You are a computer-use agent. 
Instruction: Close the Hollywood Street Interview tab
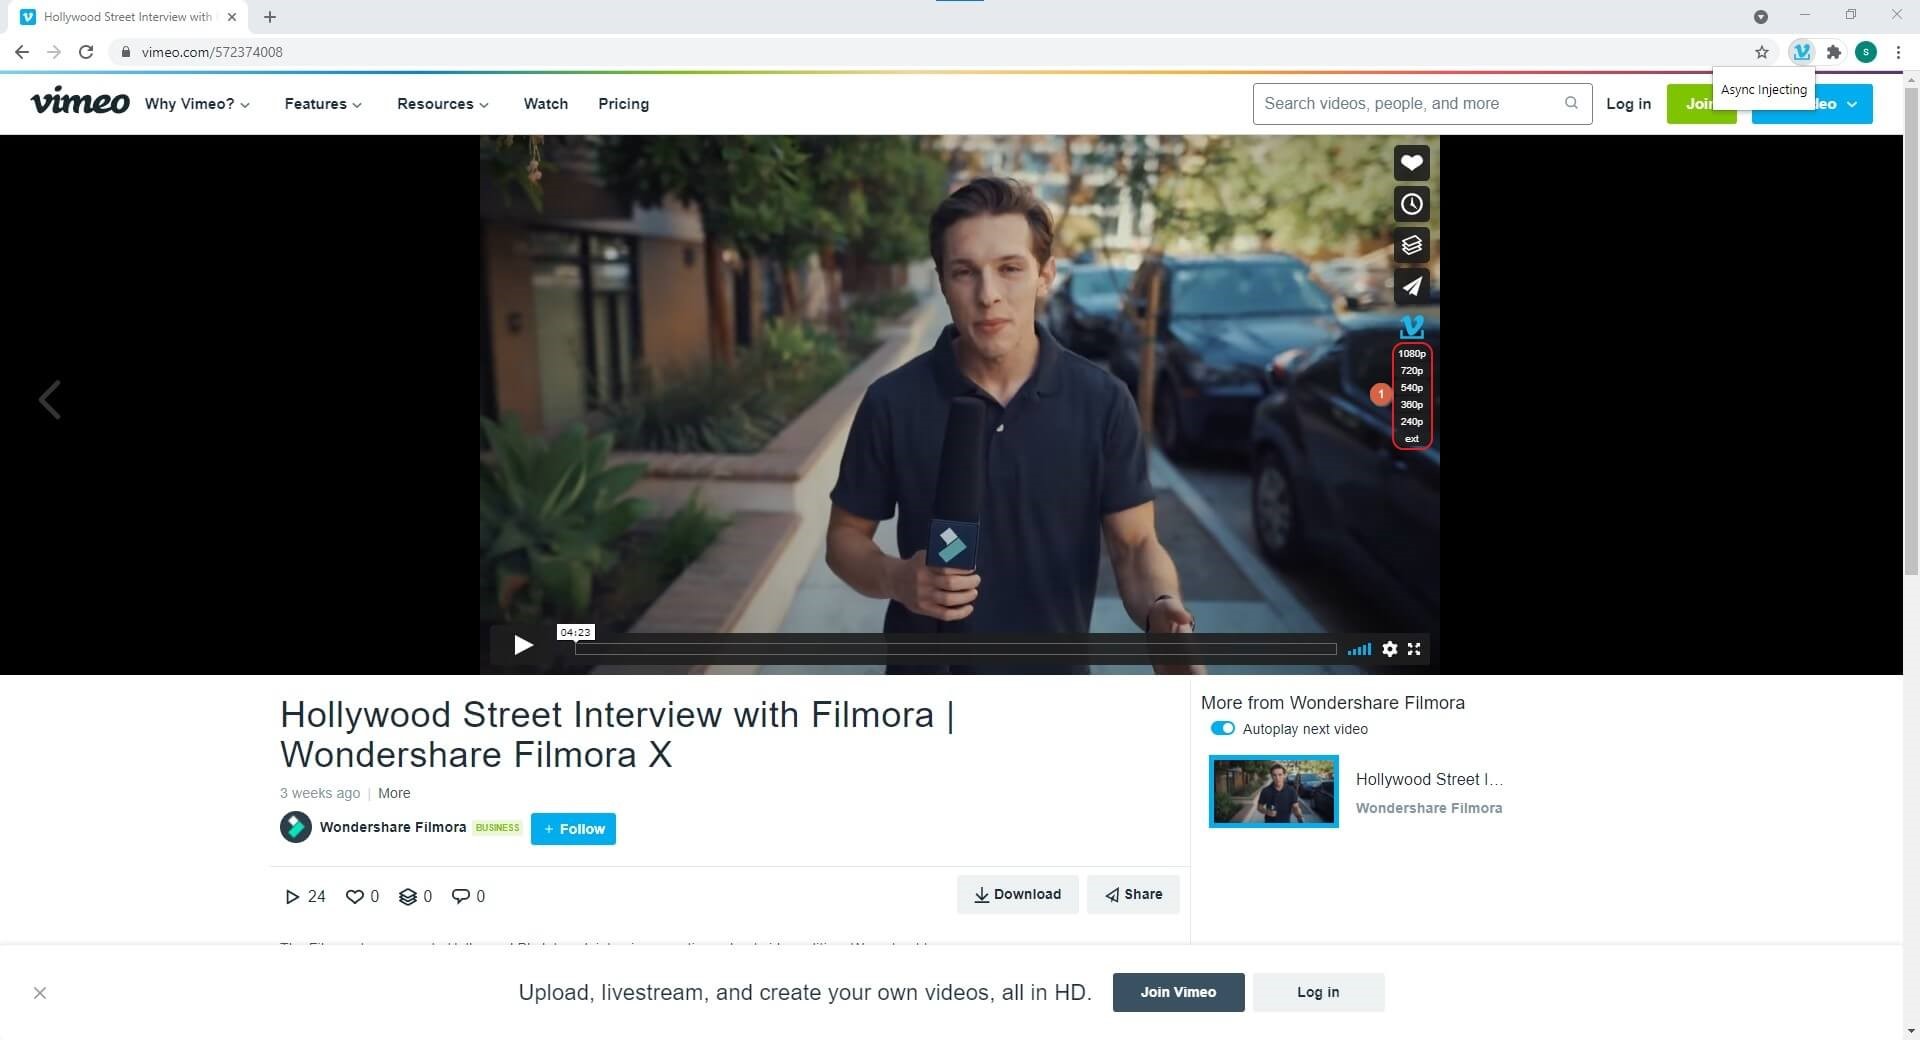[x=232, y=17]
